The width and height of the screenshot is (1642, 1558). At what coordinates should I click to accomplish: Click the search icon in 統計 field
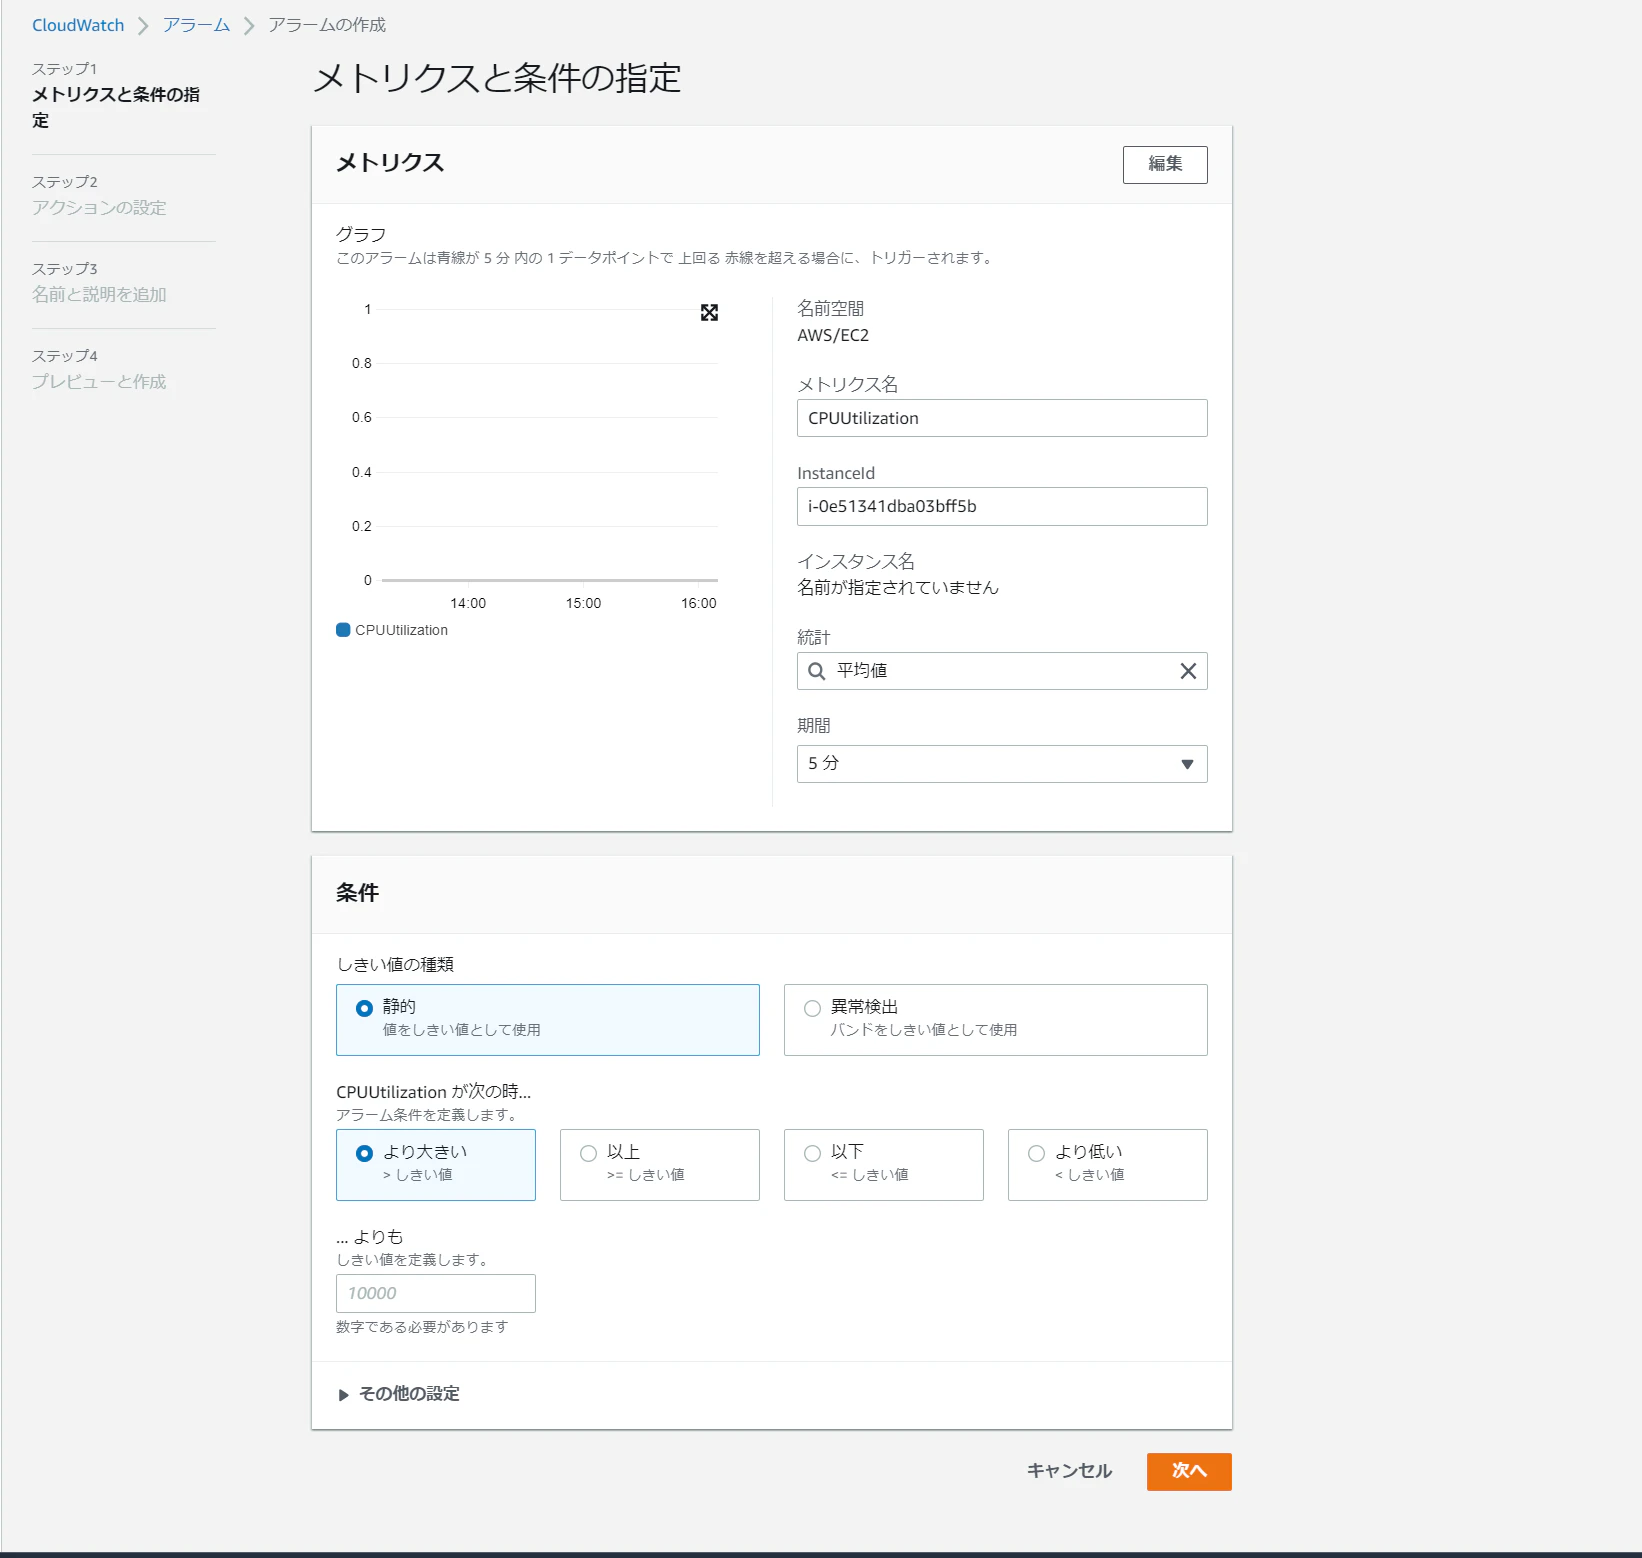click(x=817, y=671)
